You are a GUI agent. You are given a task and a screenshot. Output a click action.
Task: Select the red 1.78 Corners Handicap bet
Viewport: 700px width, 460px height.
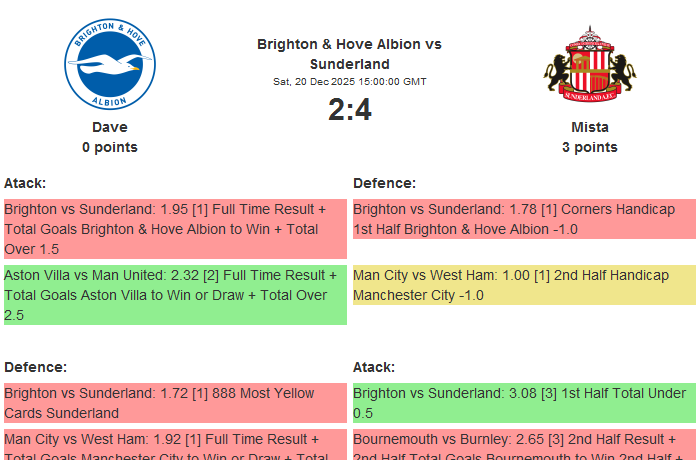click(x=524, y=219)
